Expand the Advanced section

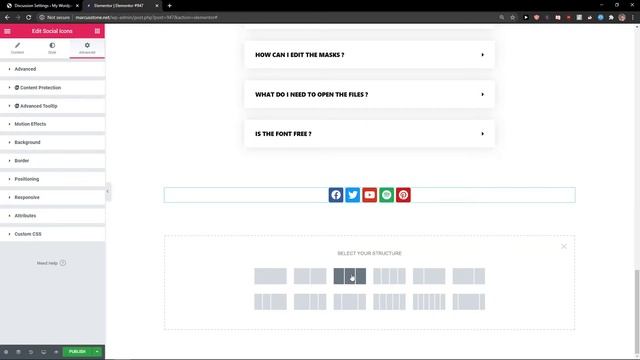pyautogui.click(x=52, y=69)
